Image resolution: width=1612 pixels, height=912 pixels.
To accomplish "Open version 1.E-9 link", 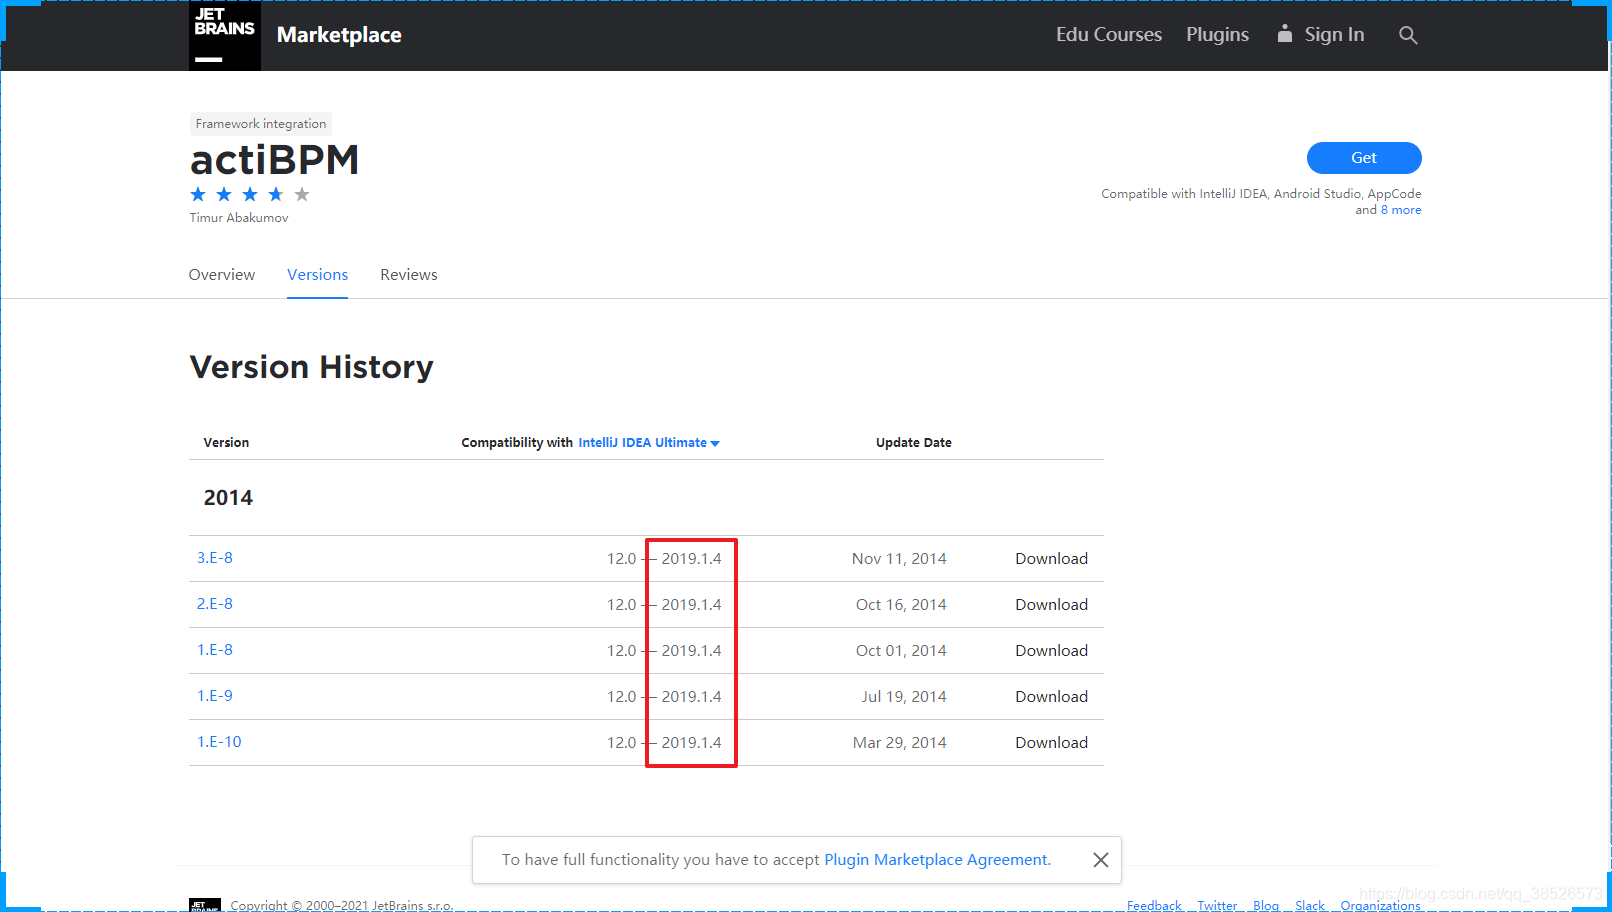I will coord(215,696).
